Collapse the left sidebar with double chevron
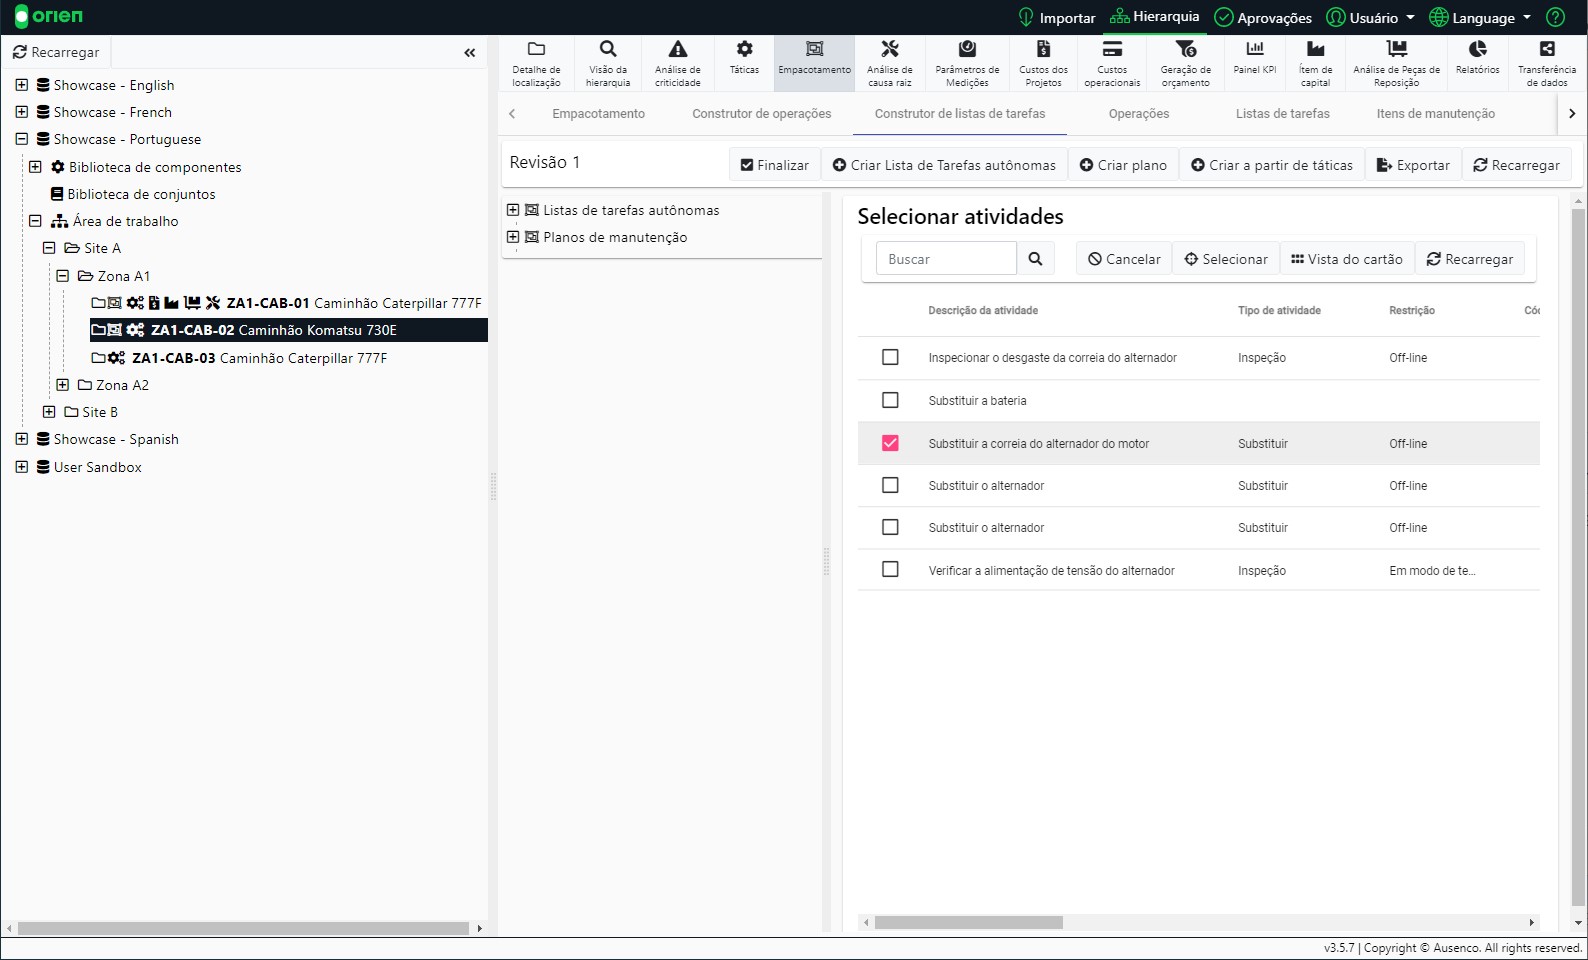 (x=469, y=52)
